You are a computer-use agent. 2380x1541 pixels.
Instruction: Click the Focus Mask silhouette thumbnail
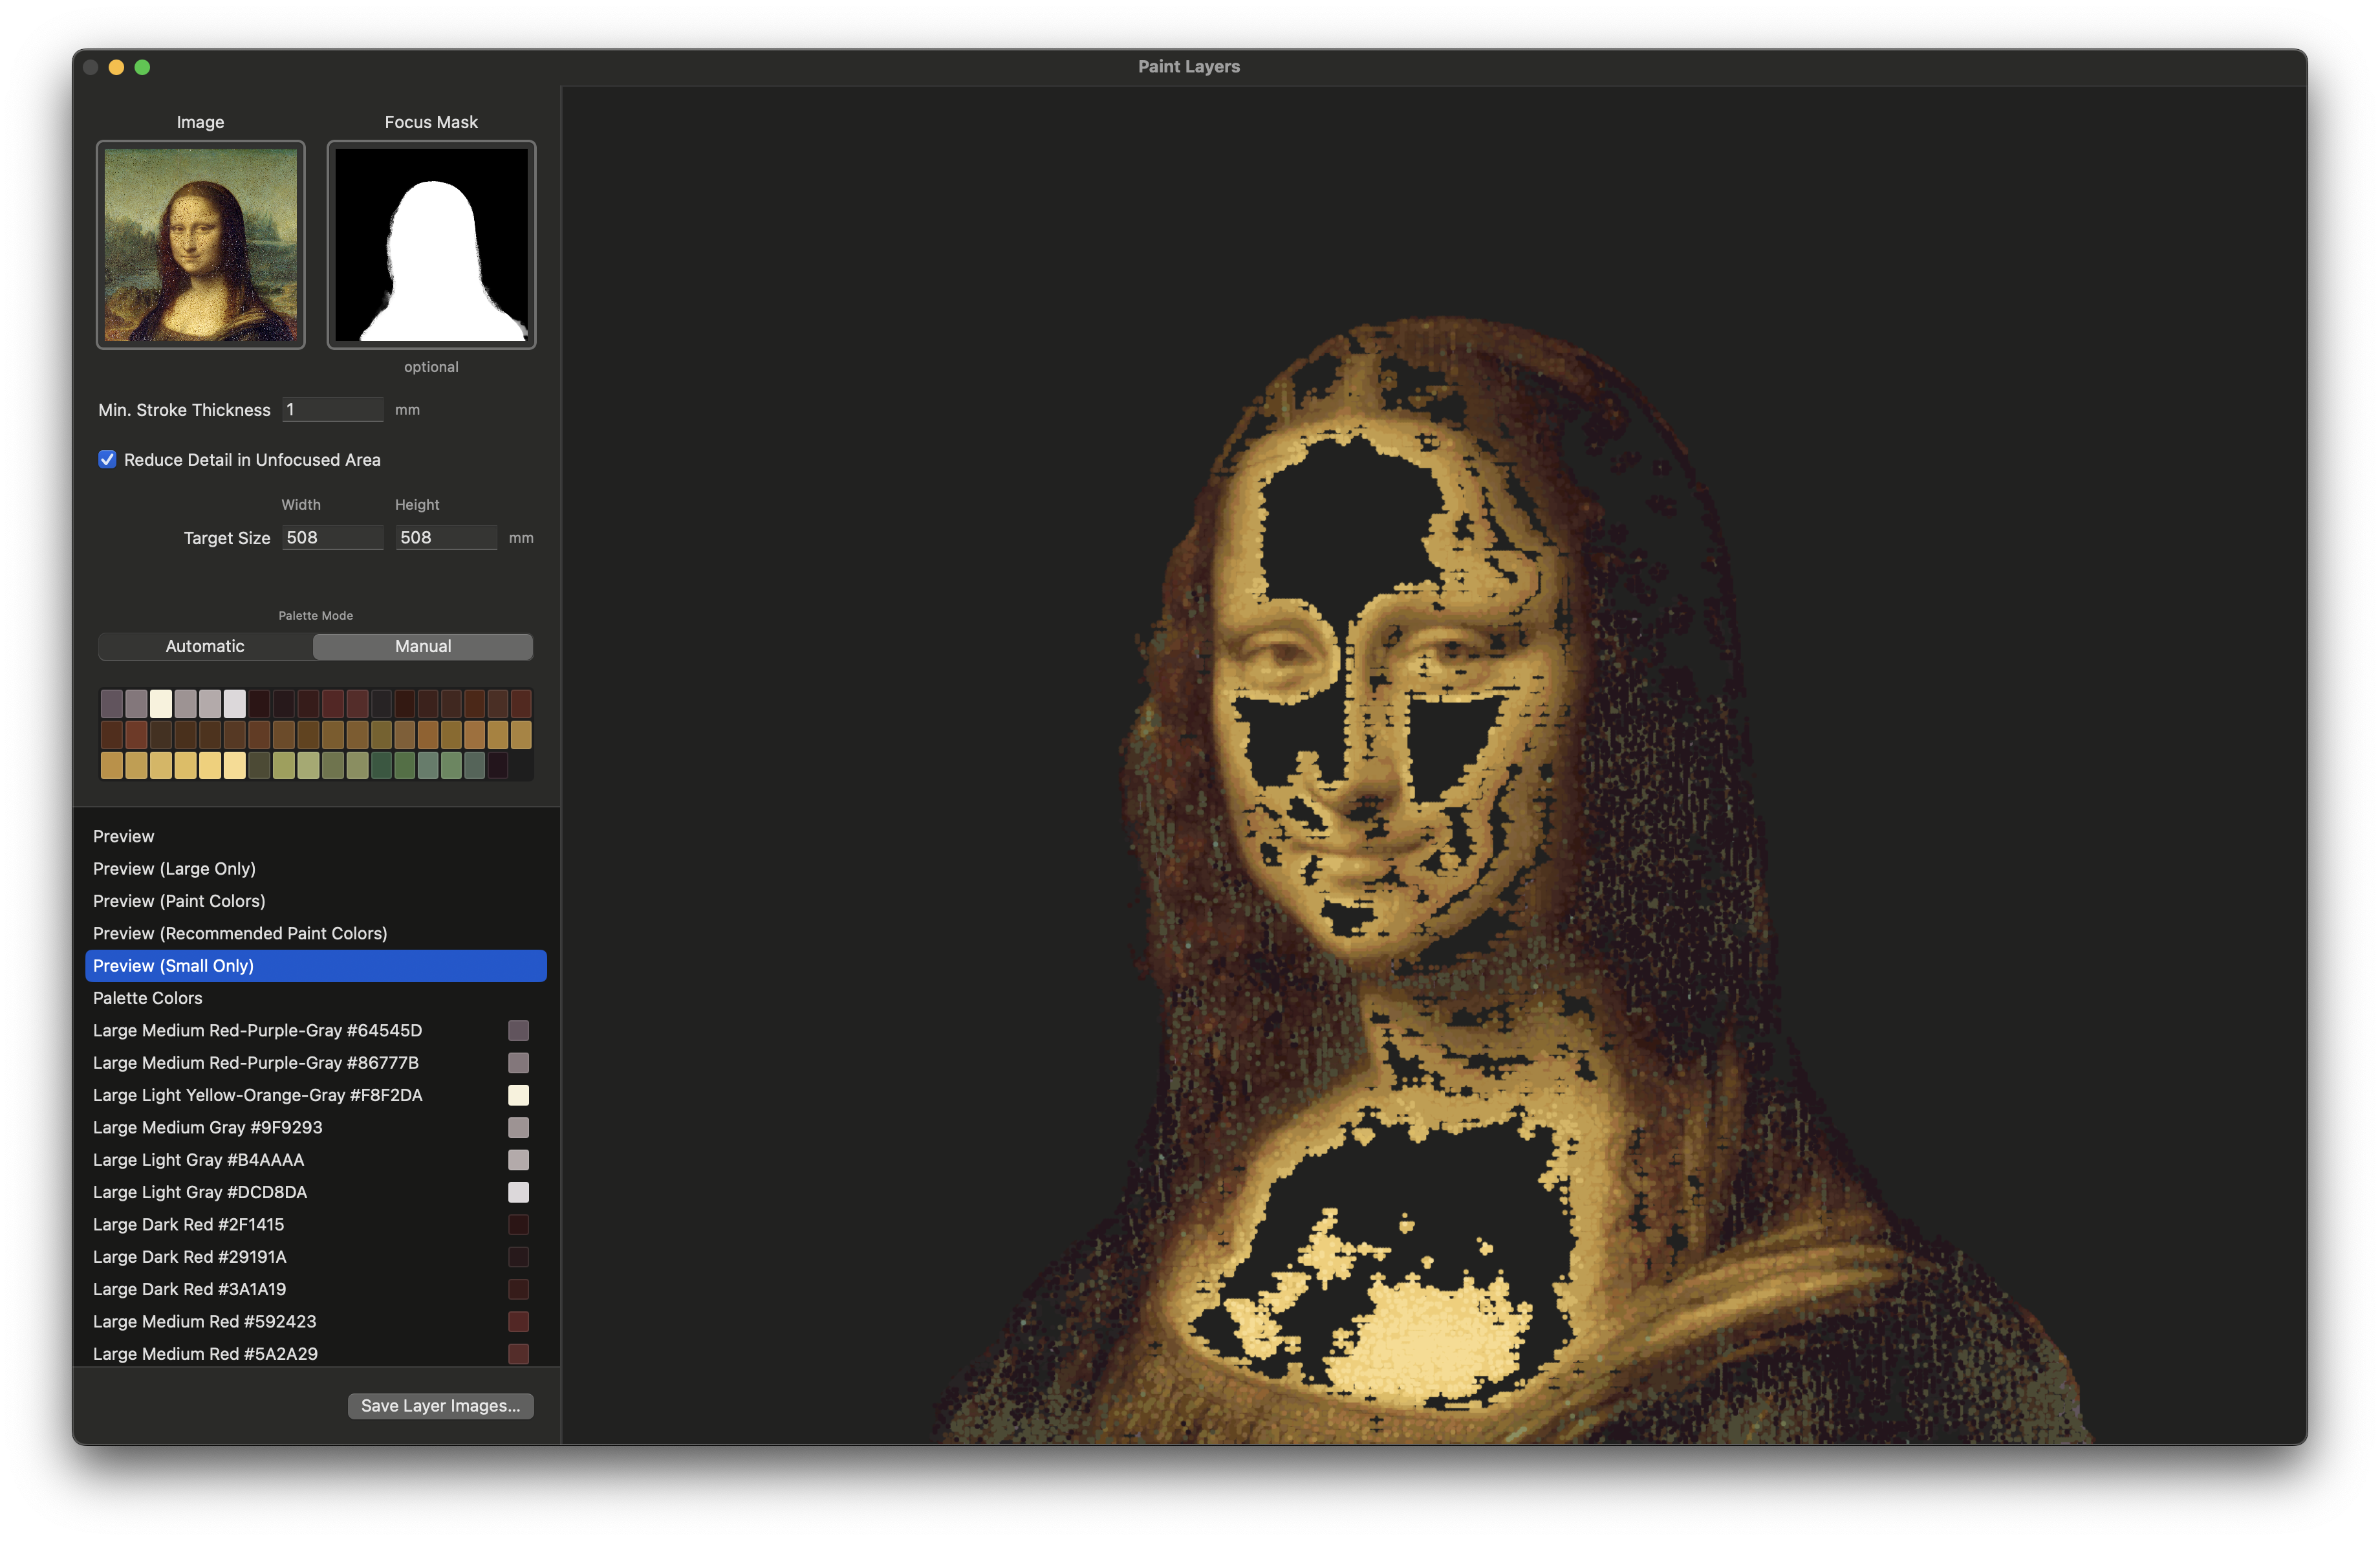[x=431, y=245]
